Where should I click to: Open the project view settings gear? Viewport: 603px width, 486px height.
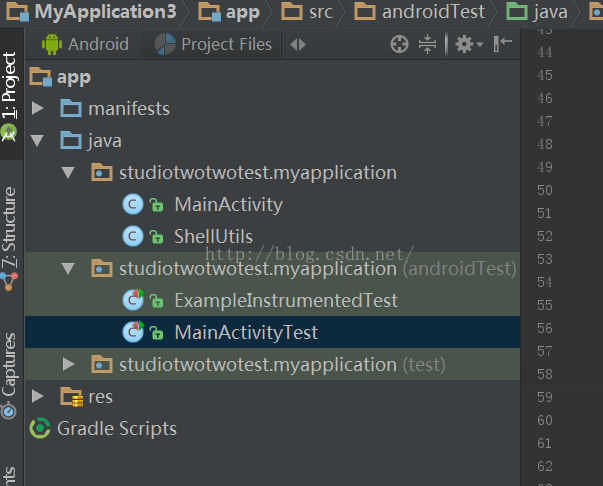(x=464, y=44)
